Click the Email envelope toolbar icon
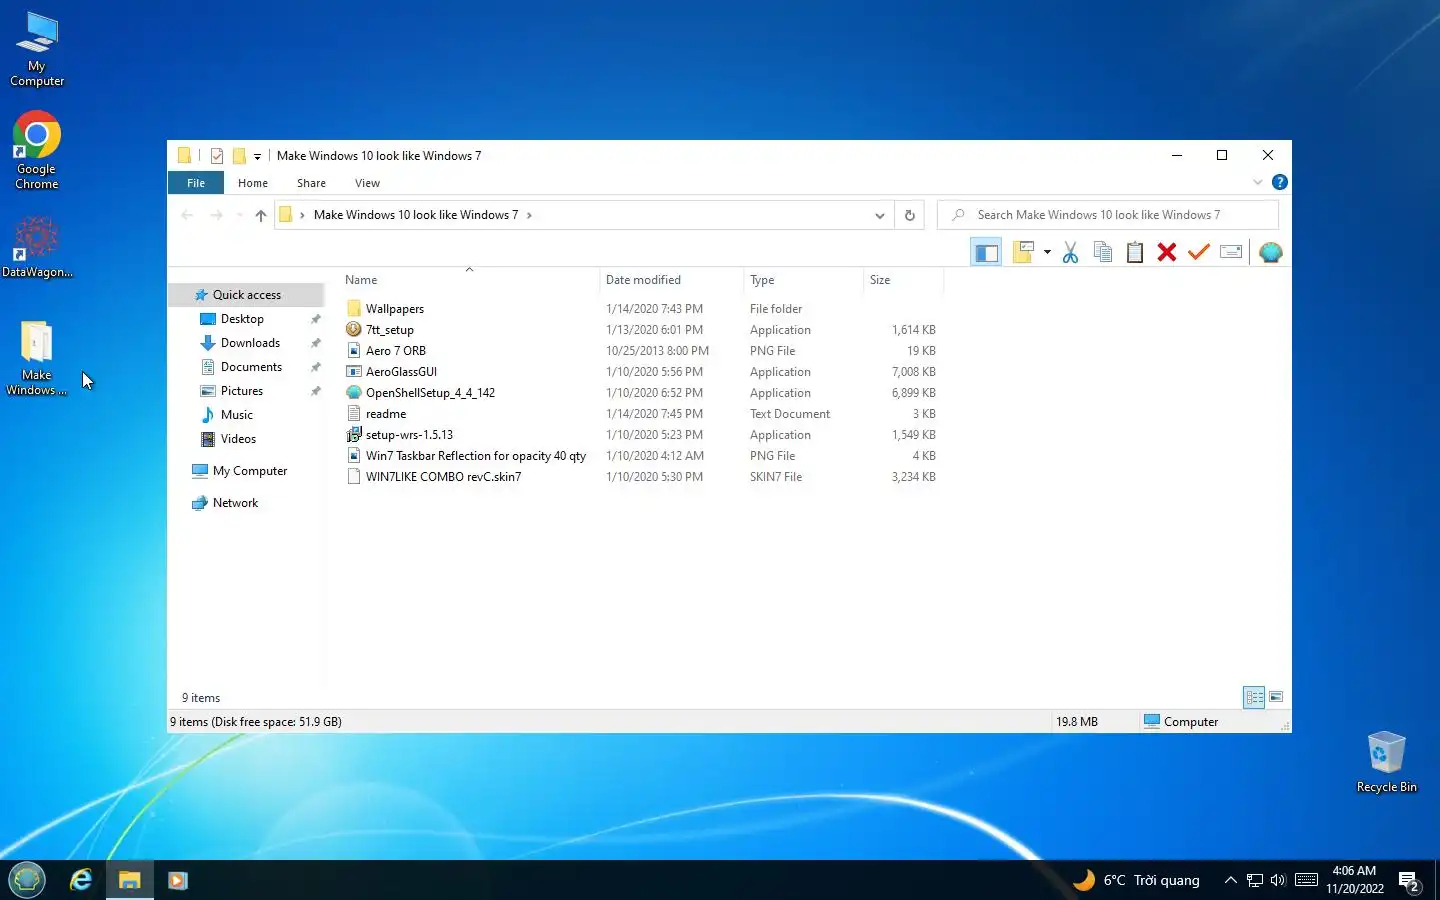This screenshot has width=1440, height=900. pos(1231,252)
